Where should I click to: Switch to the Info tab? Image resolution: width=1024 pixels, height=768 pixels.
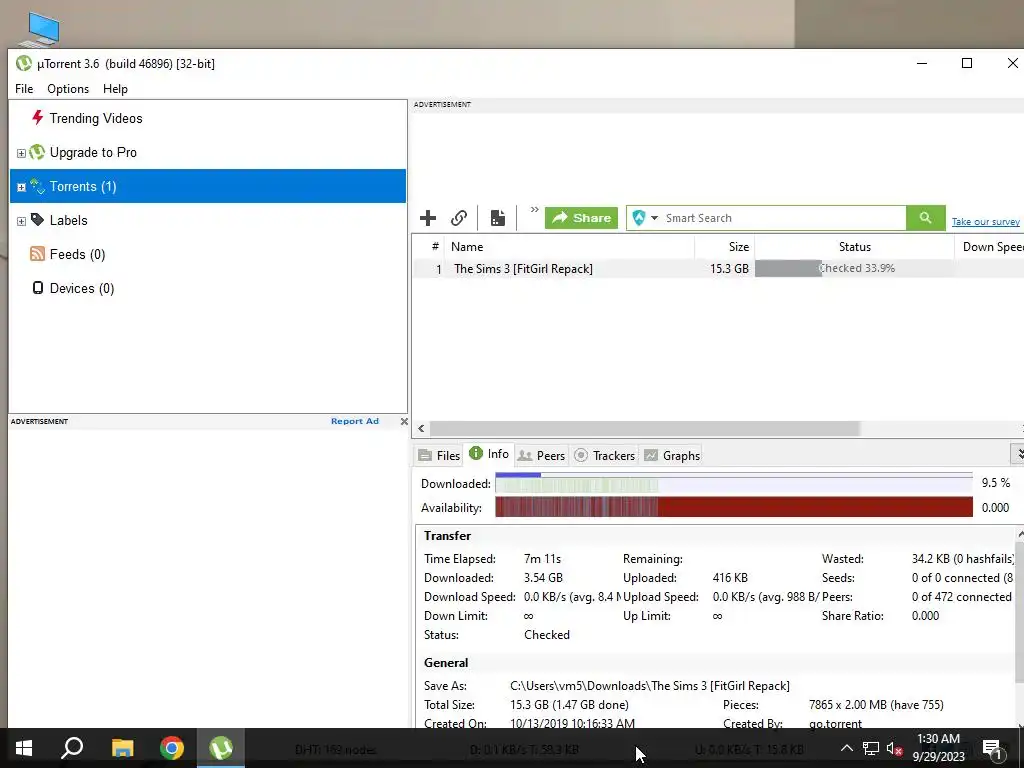(489, 454)
